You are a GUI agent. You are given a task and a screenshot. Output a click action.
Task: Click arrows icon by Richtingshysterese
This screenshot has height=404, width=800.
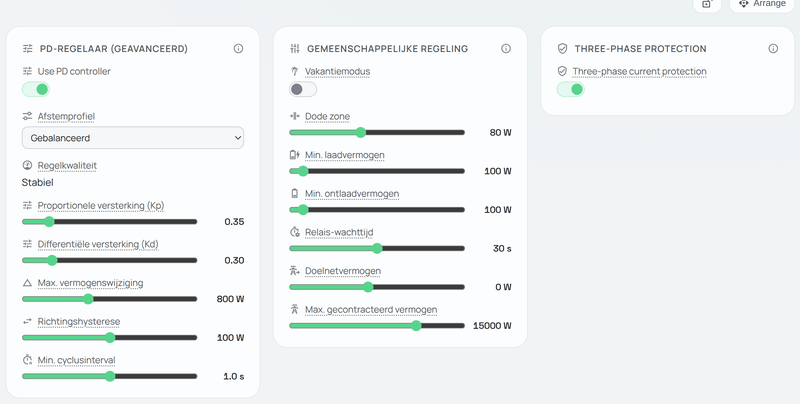pyautogui.click(x=27, y=321)
